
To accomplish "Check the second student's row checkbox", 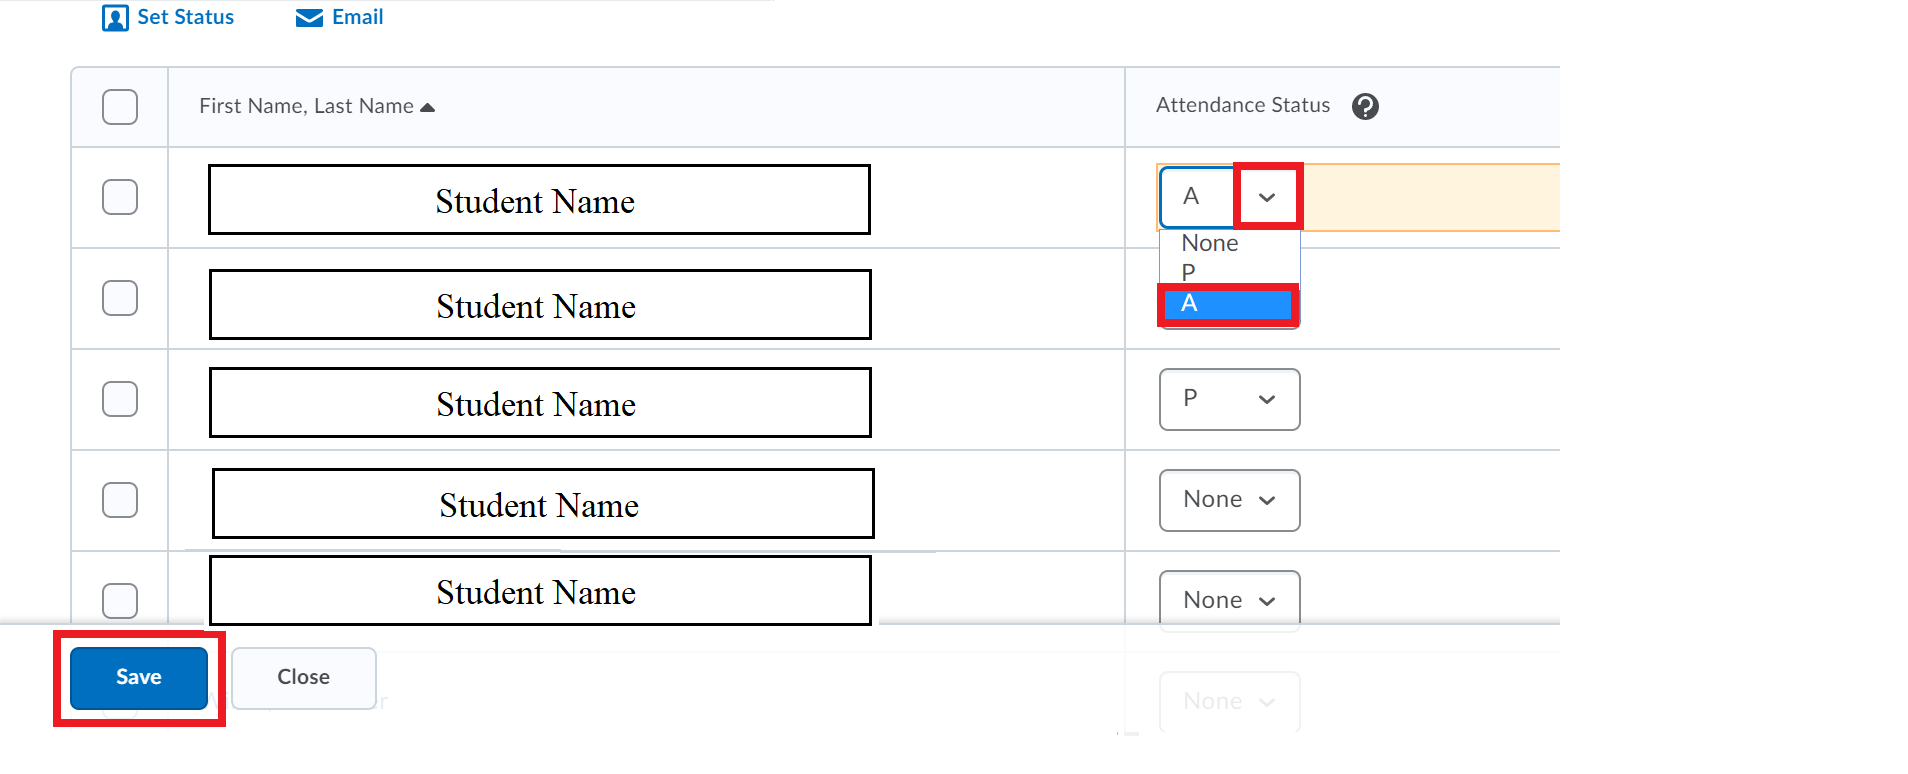I will tap(119, 297).
